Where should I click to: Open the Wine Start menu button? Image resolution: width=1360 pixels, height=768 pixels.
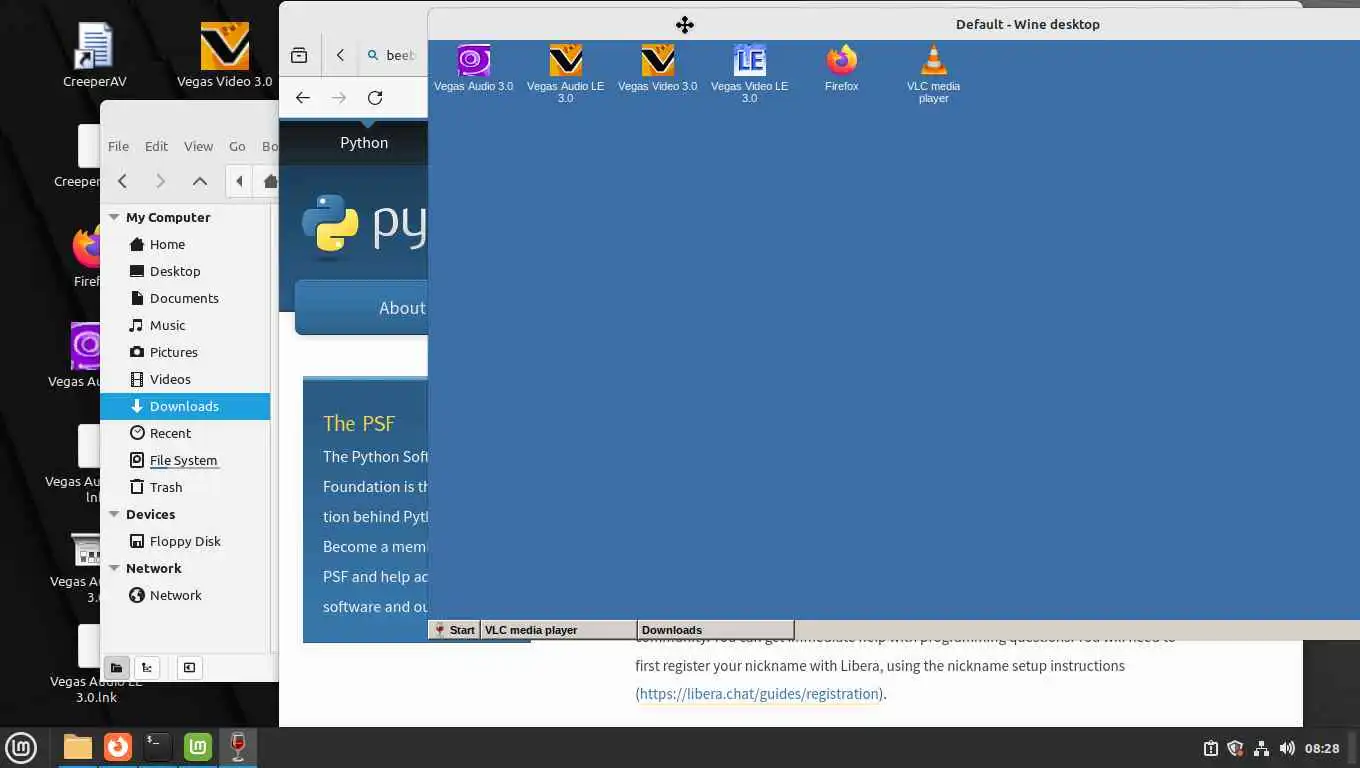(454, 630)
